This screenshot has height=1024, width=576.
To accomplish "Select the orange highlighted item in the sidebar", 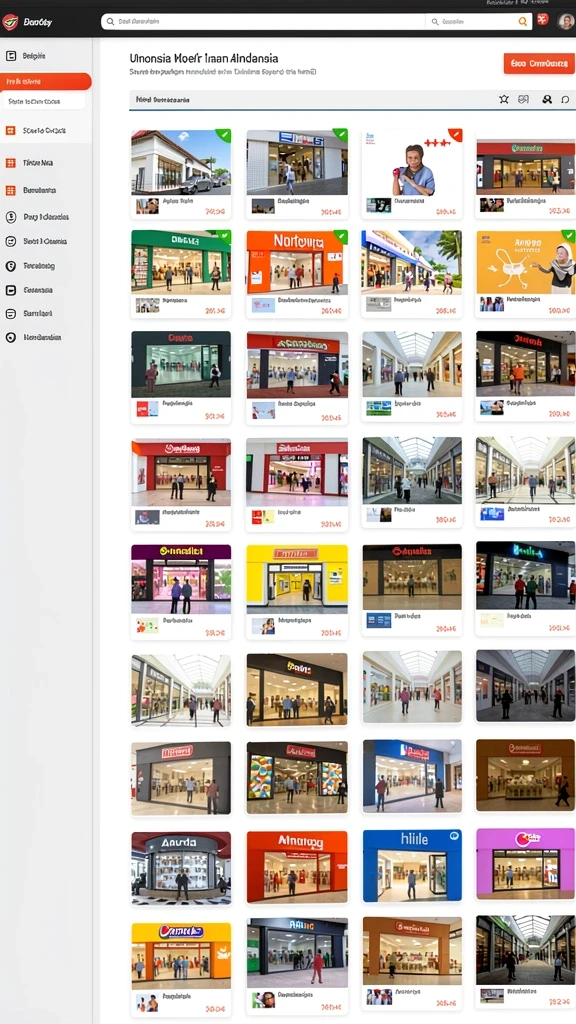I will tap(45, 82).
